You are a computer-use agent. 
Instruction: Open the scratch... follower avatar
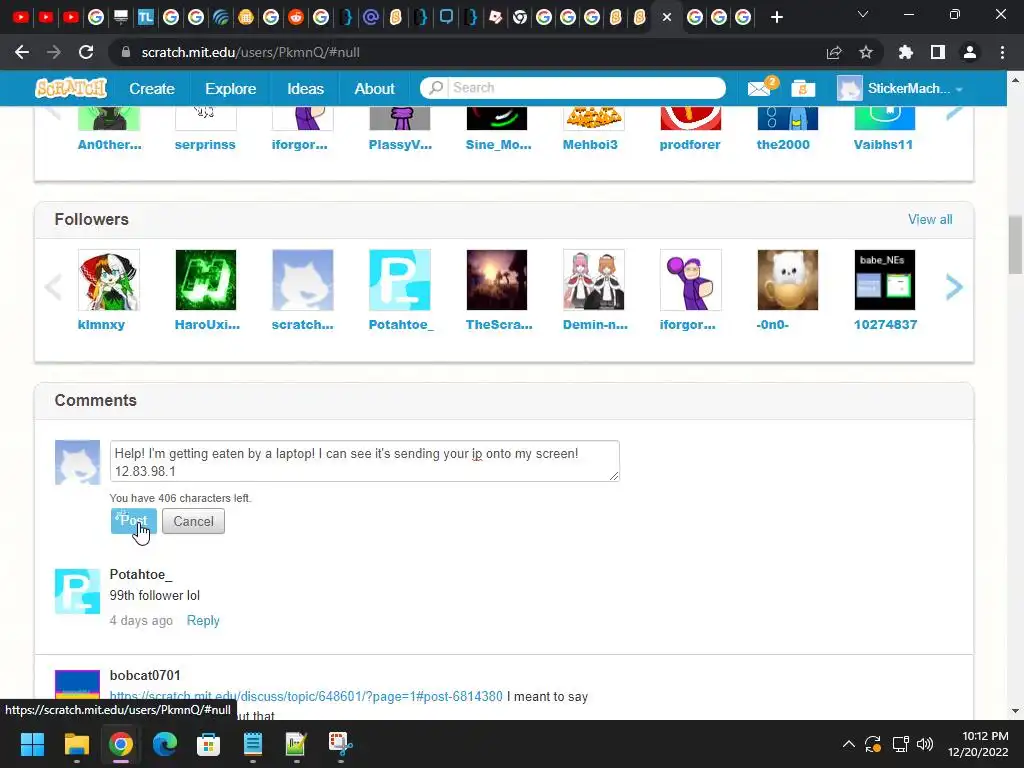coord(302,280)
